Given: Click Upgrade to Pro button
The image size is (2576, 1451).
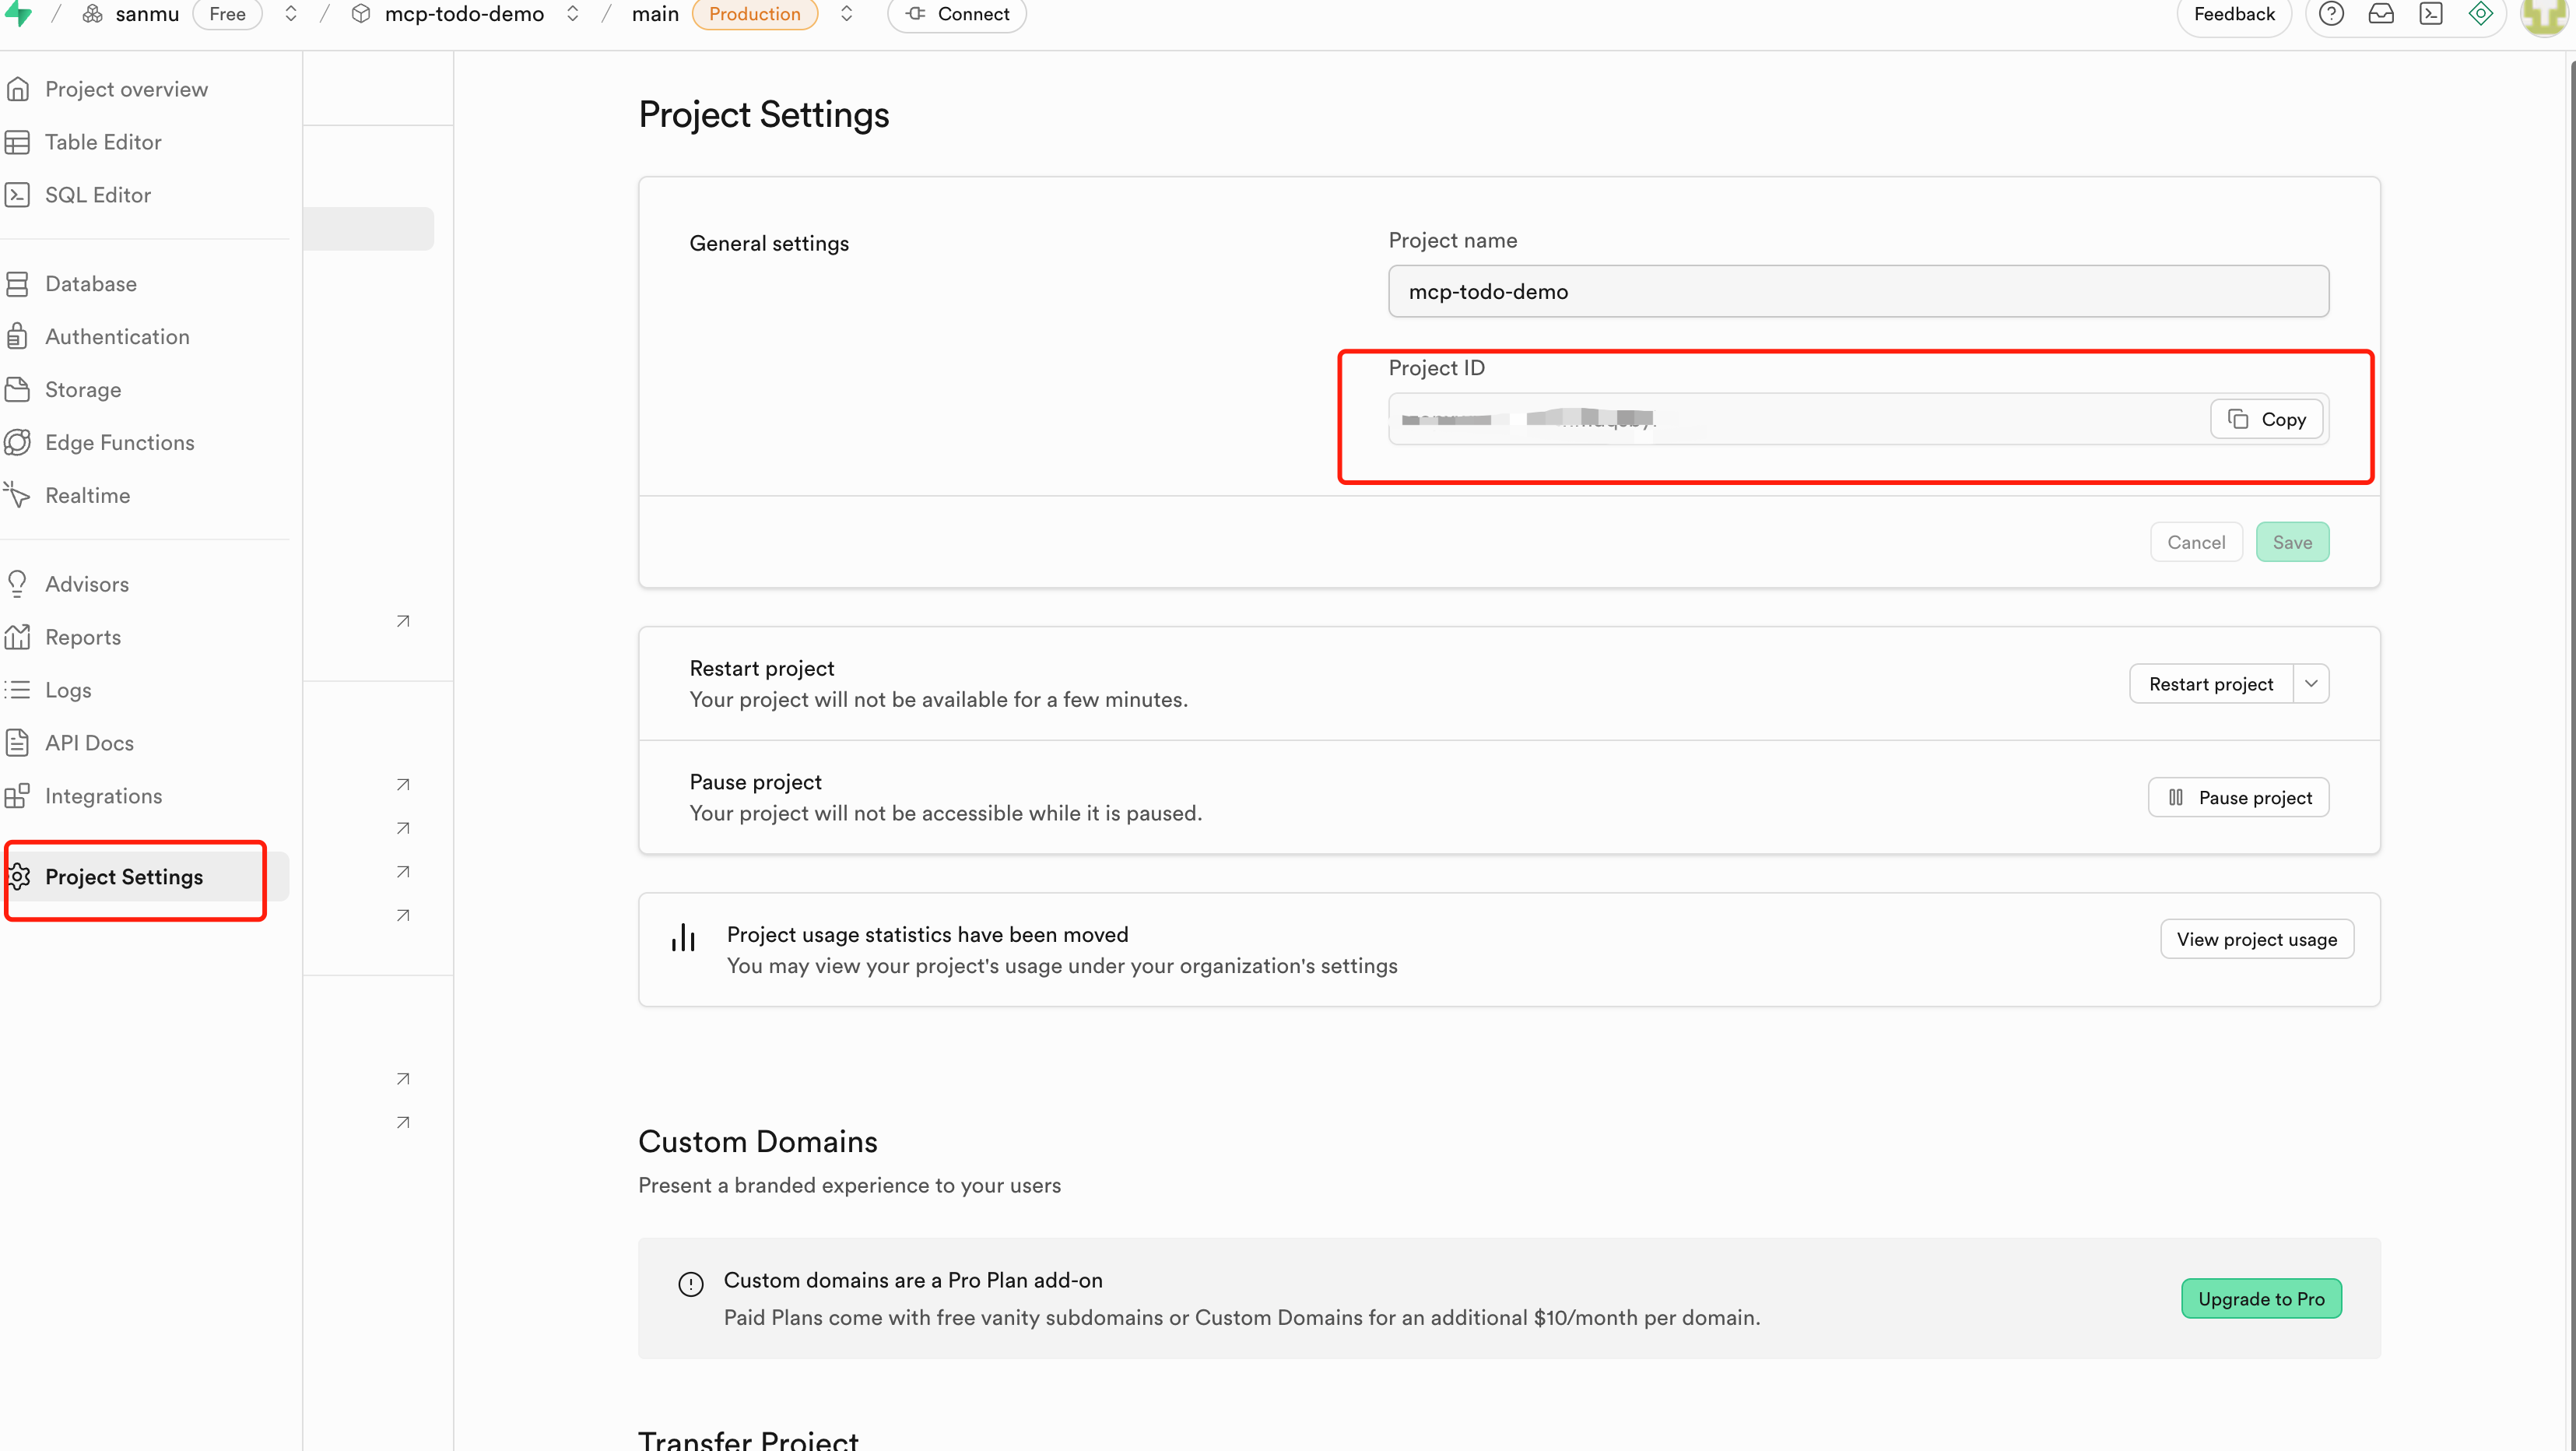Looking at the screenshot, I should pyautogui.click(x=2261, y=1299).
